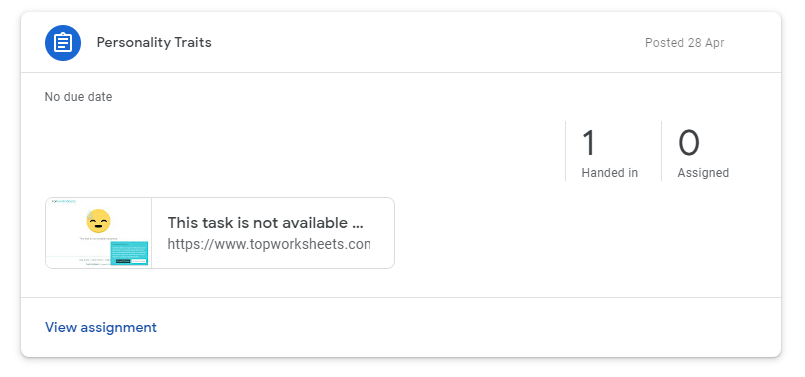Follow the View assignment link

point(101,327)
